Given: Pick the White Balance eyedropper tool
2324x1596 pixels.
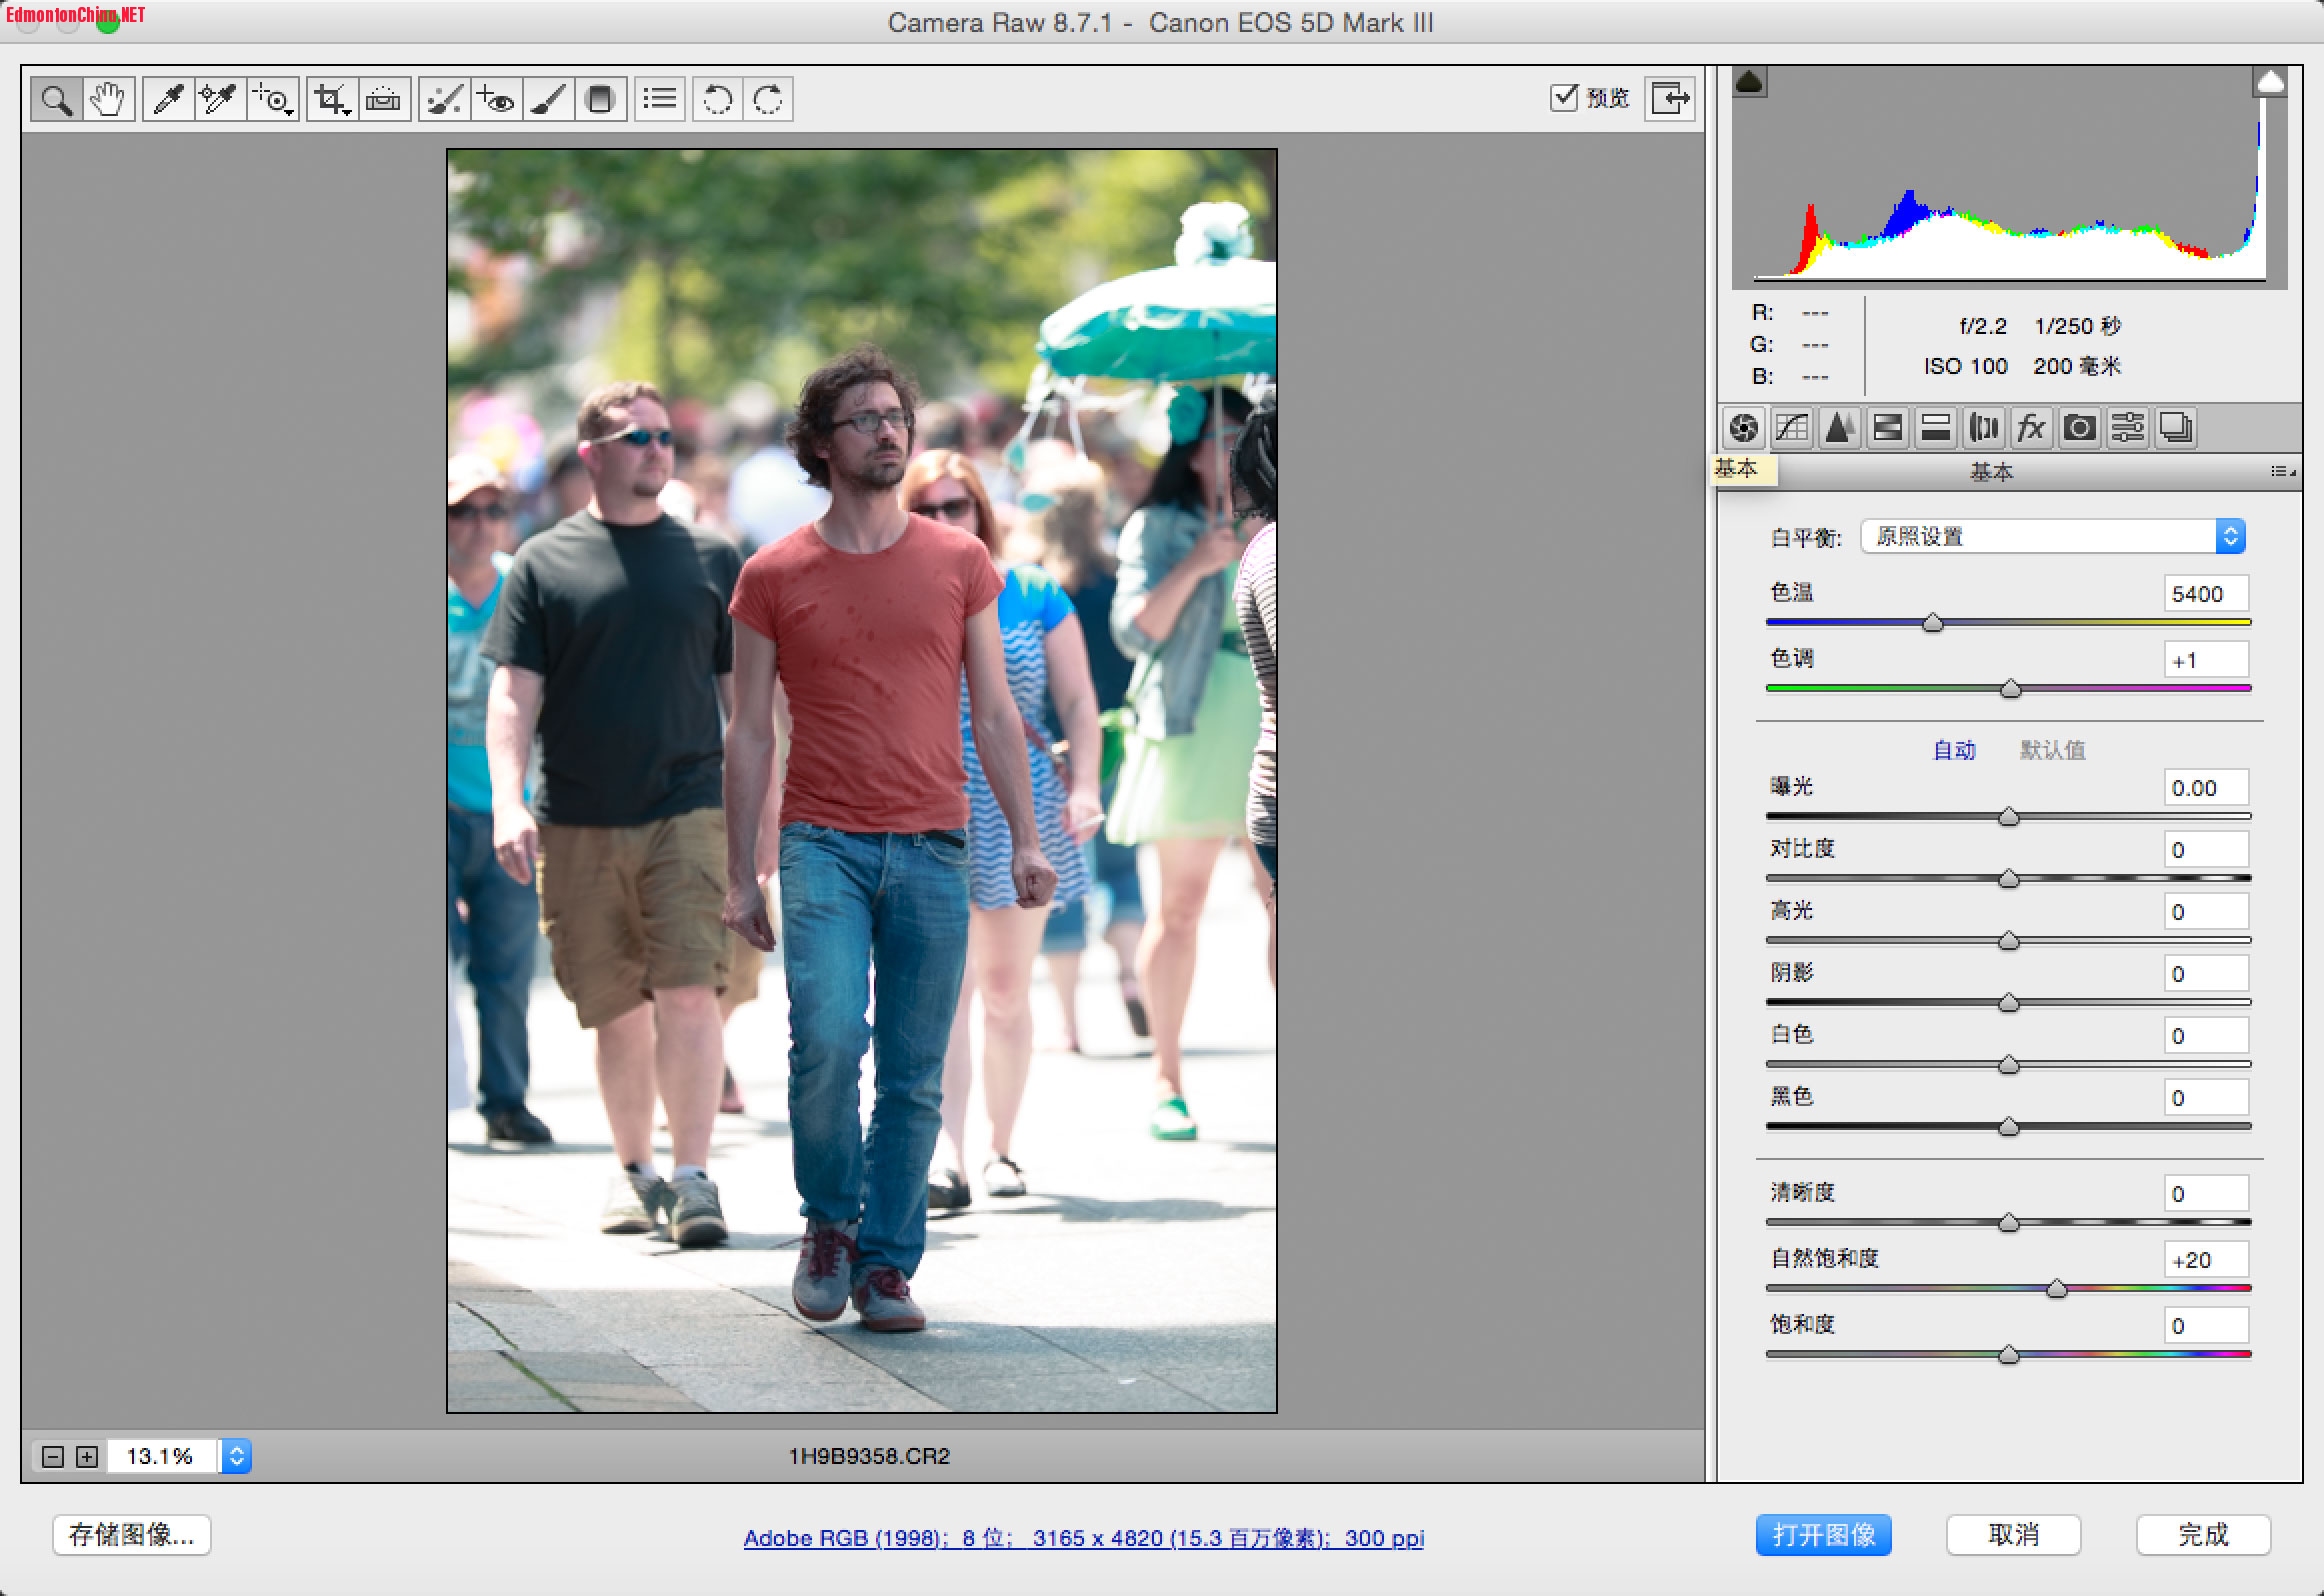Looking at the screenshot, I should pos(168,99).
